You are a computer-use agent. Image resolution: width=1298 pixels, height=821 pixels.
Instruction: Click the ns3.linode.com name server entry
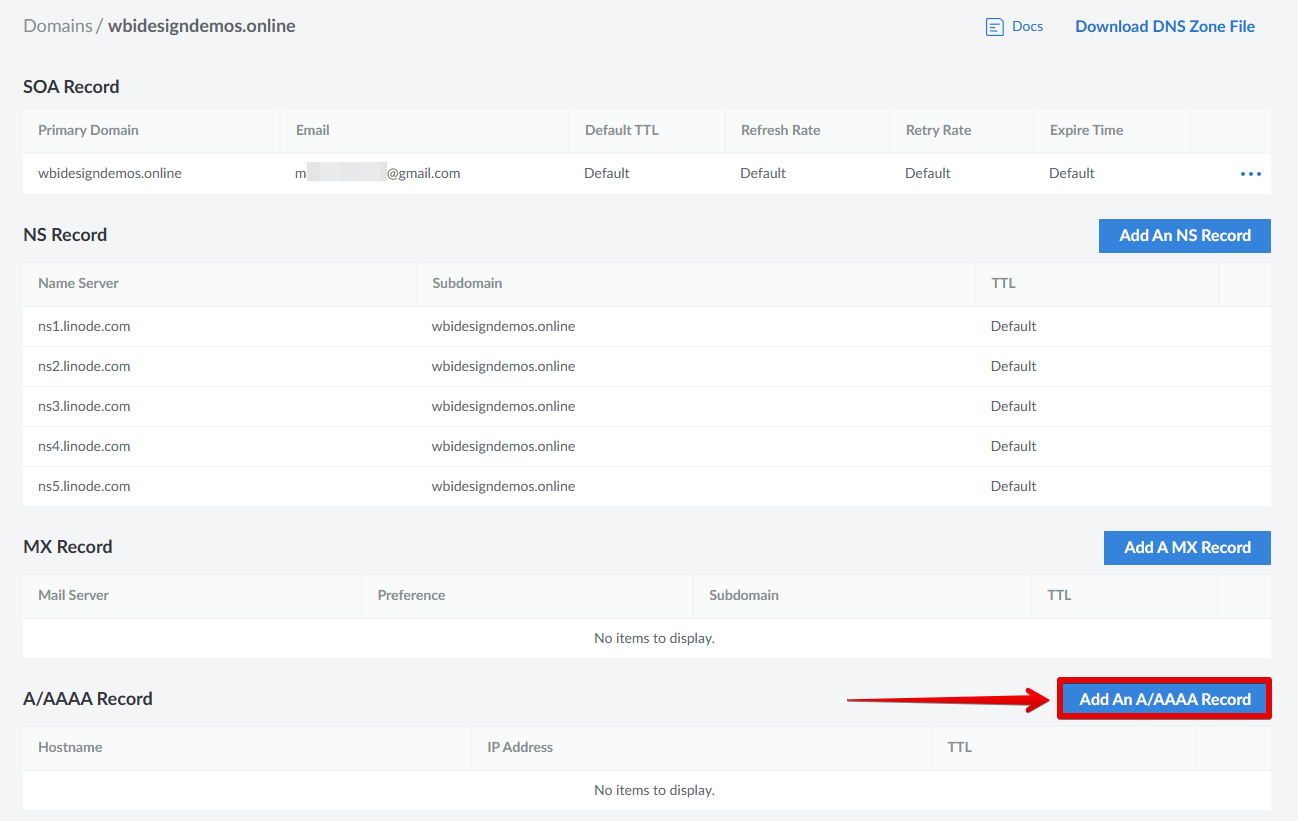click(84, 406)
